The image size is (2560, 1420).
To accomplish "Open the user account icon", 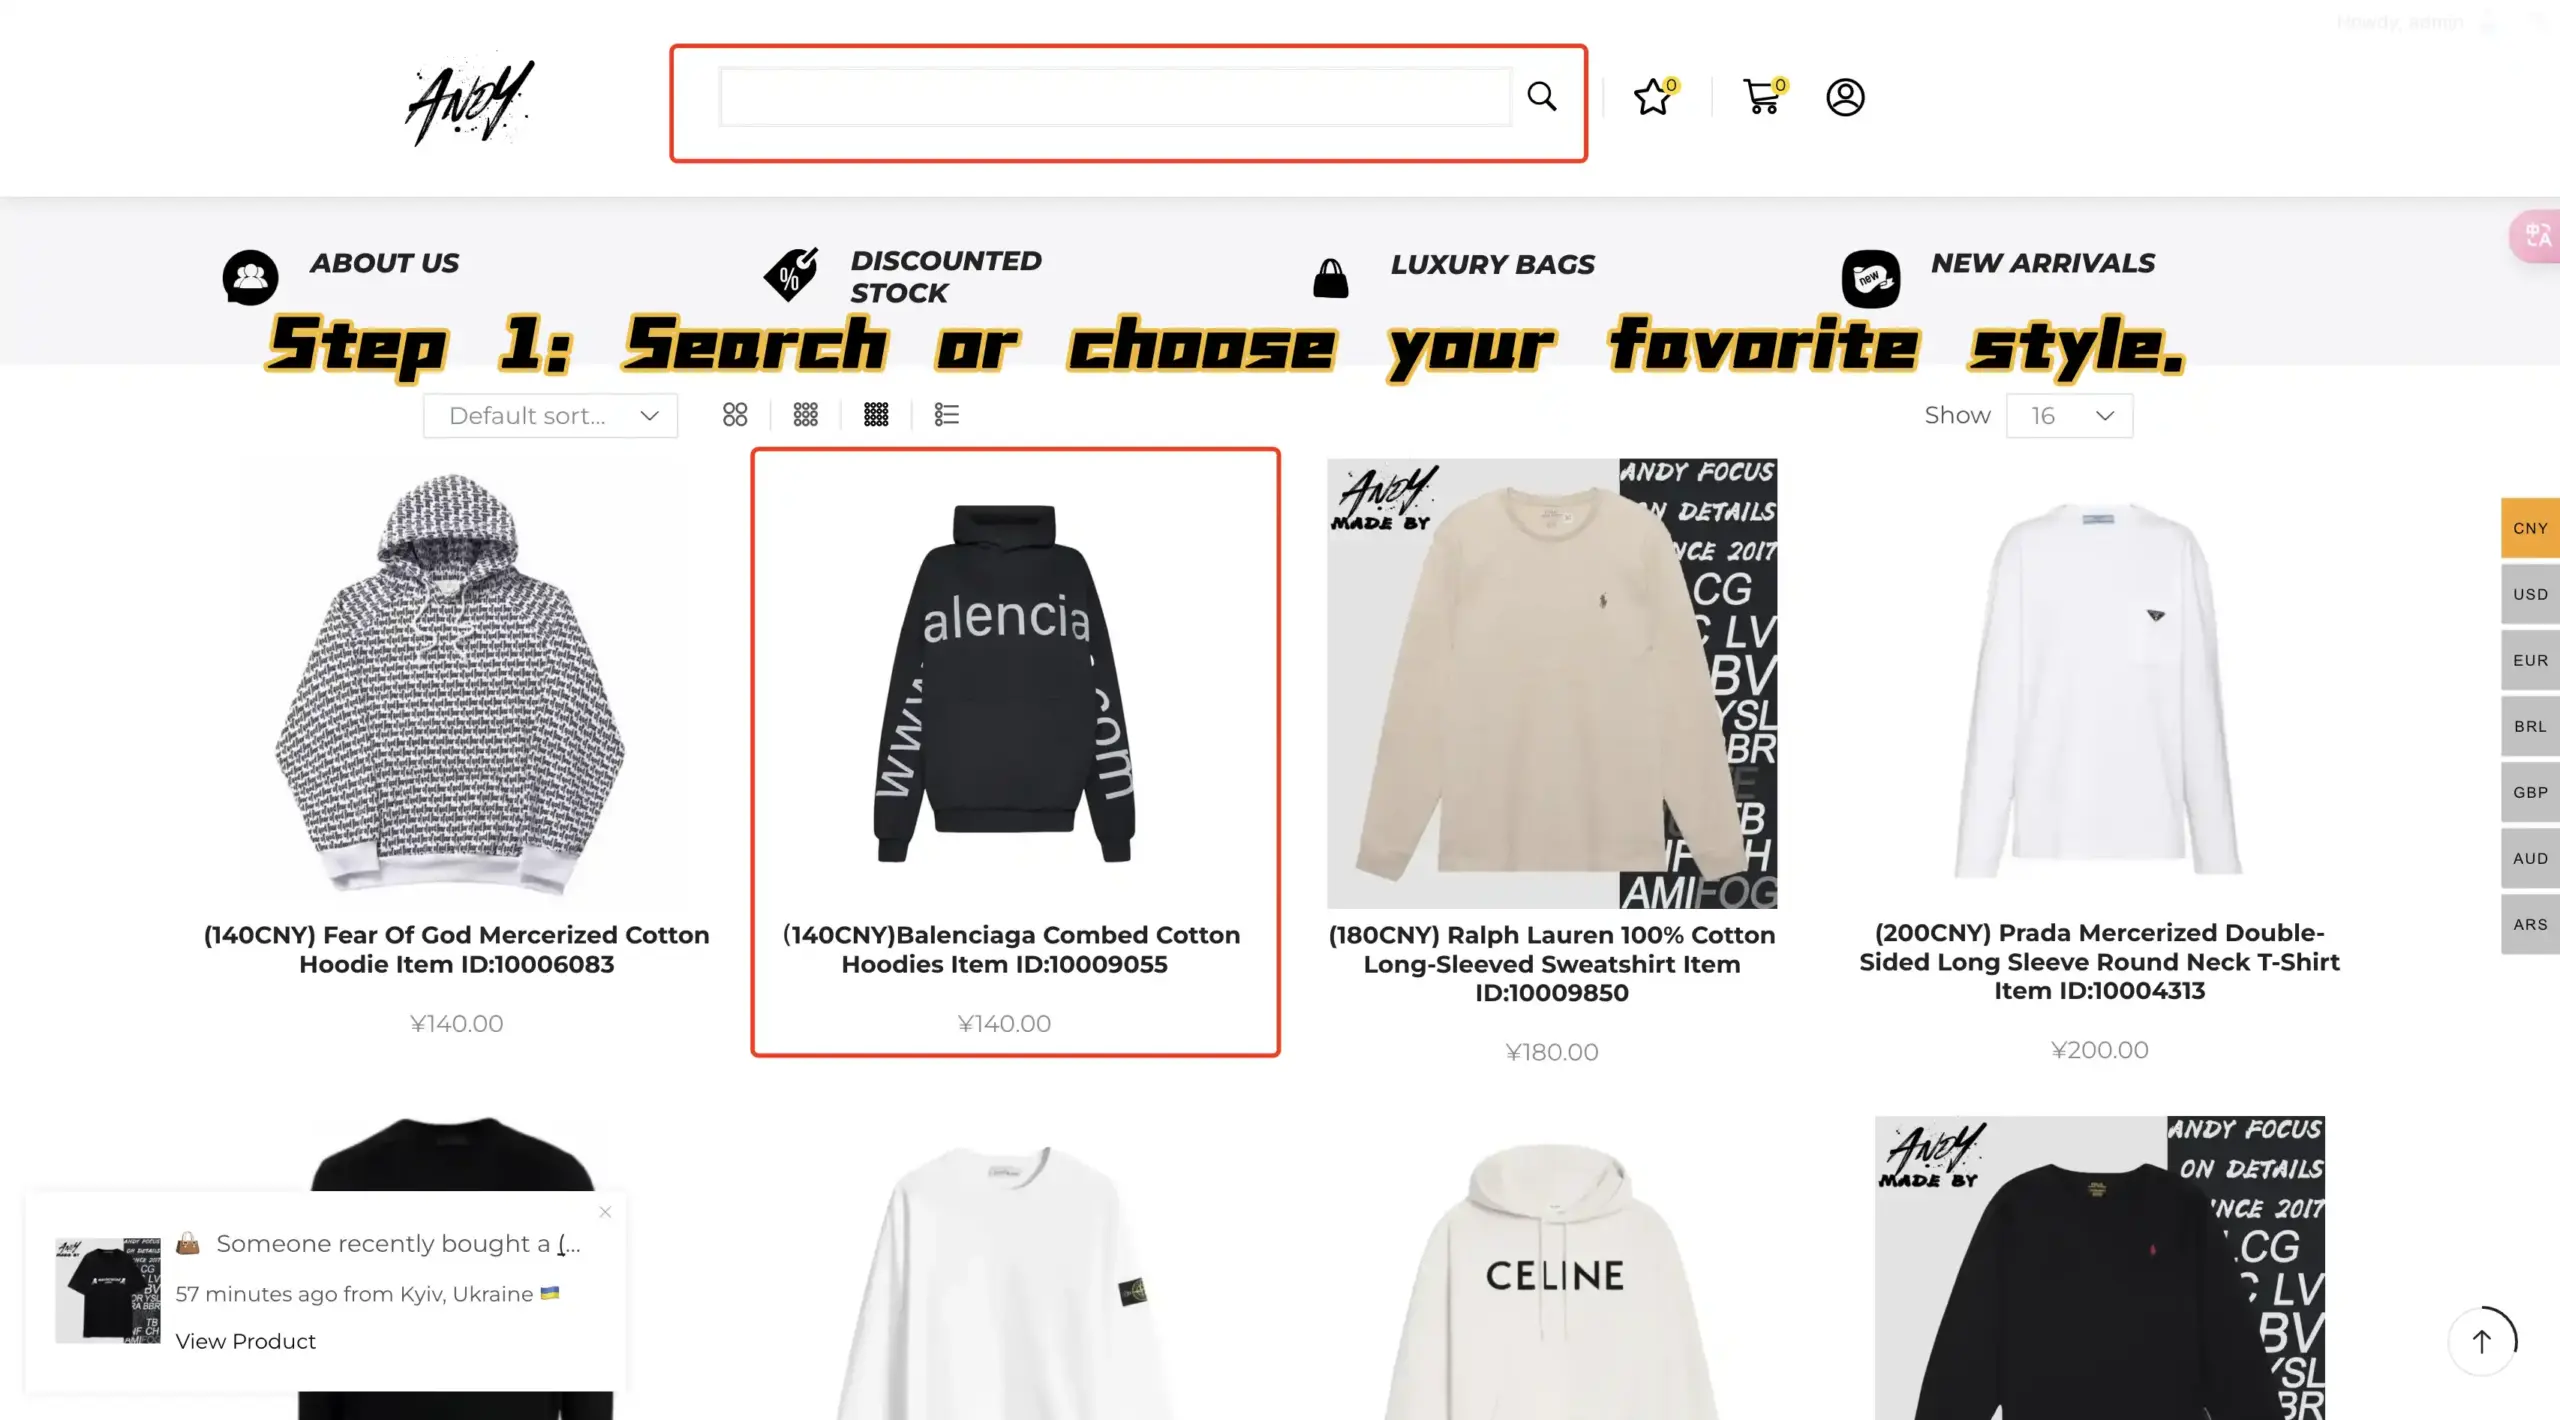I will [1845, 97].
